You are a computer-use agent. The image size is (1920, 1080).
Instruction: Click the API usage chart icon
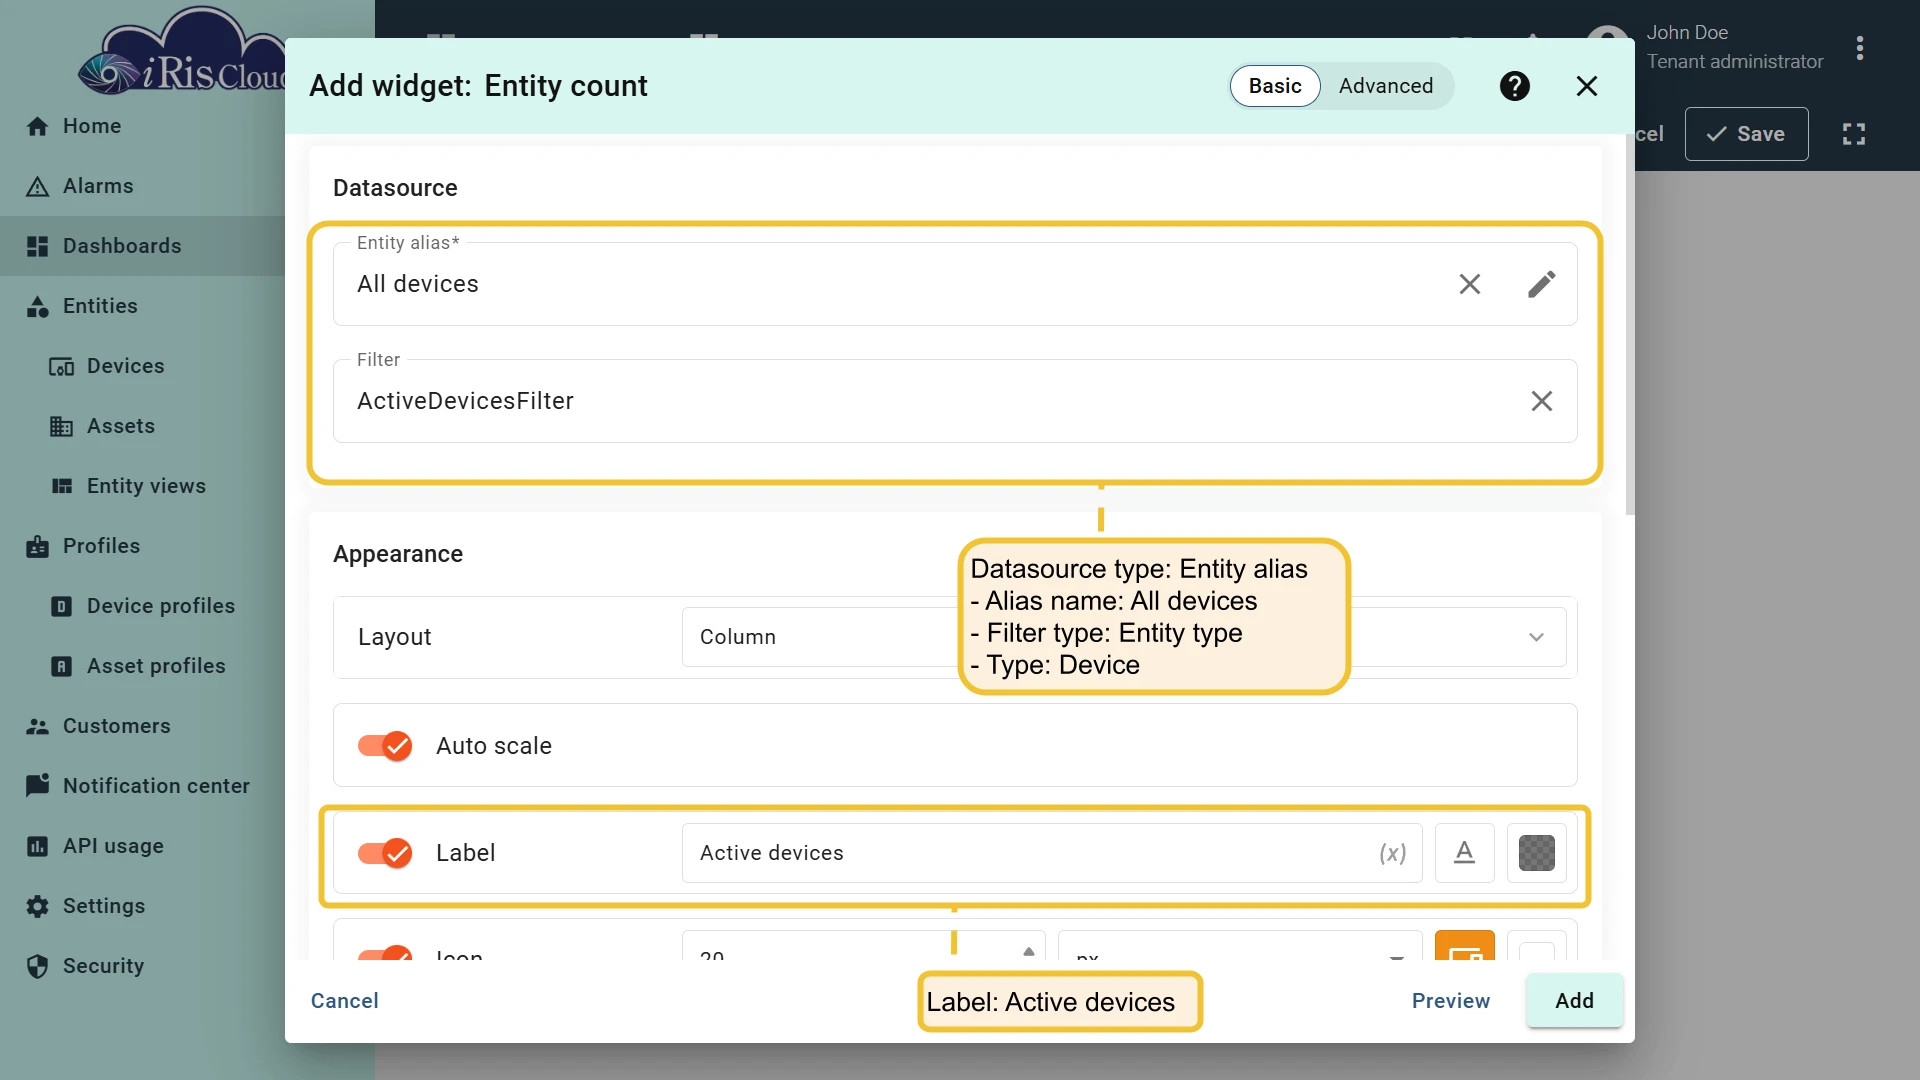click(x=38, y=846)
